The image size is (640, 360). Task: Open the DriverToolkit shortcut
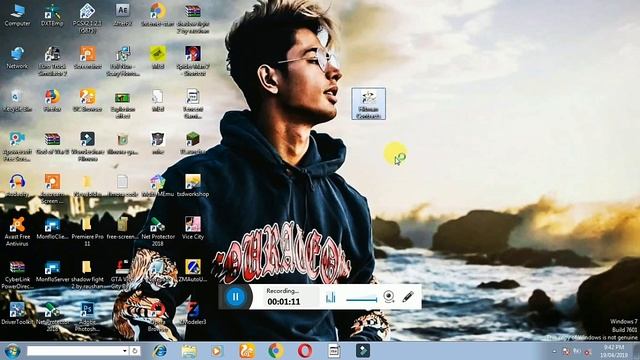pyautogui.click(x=18, y=313)
